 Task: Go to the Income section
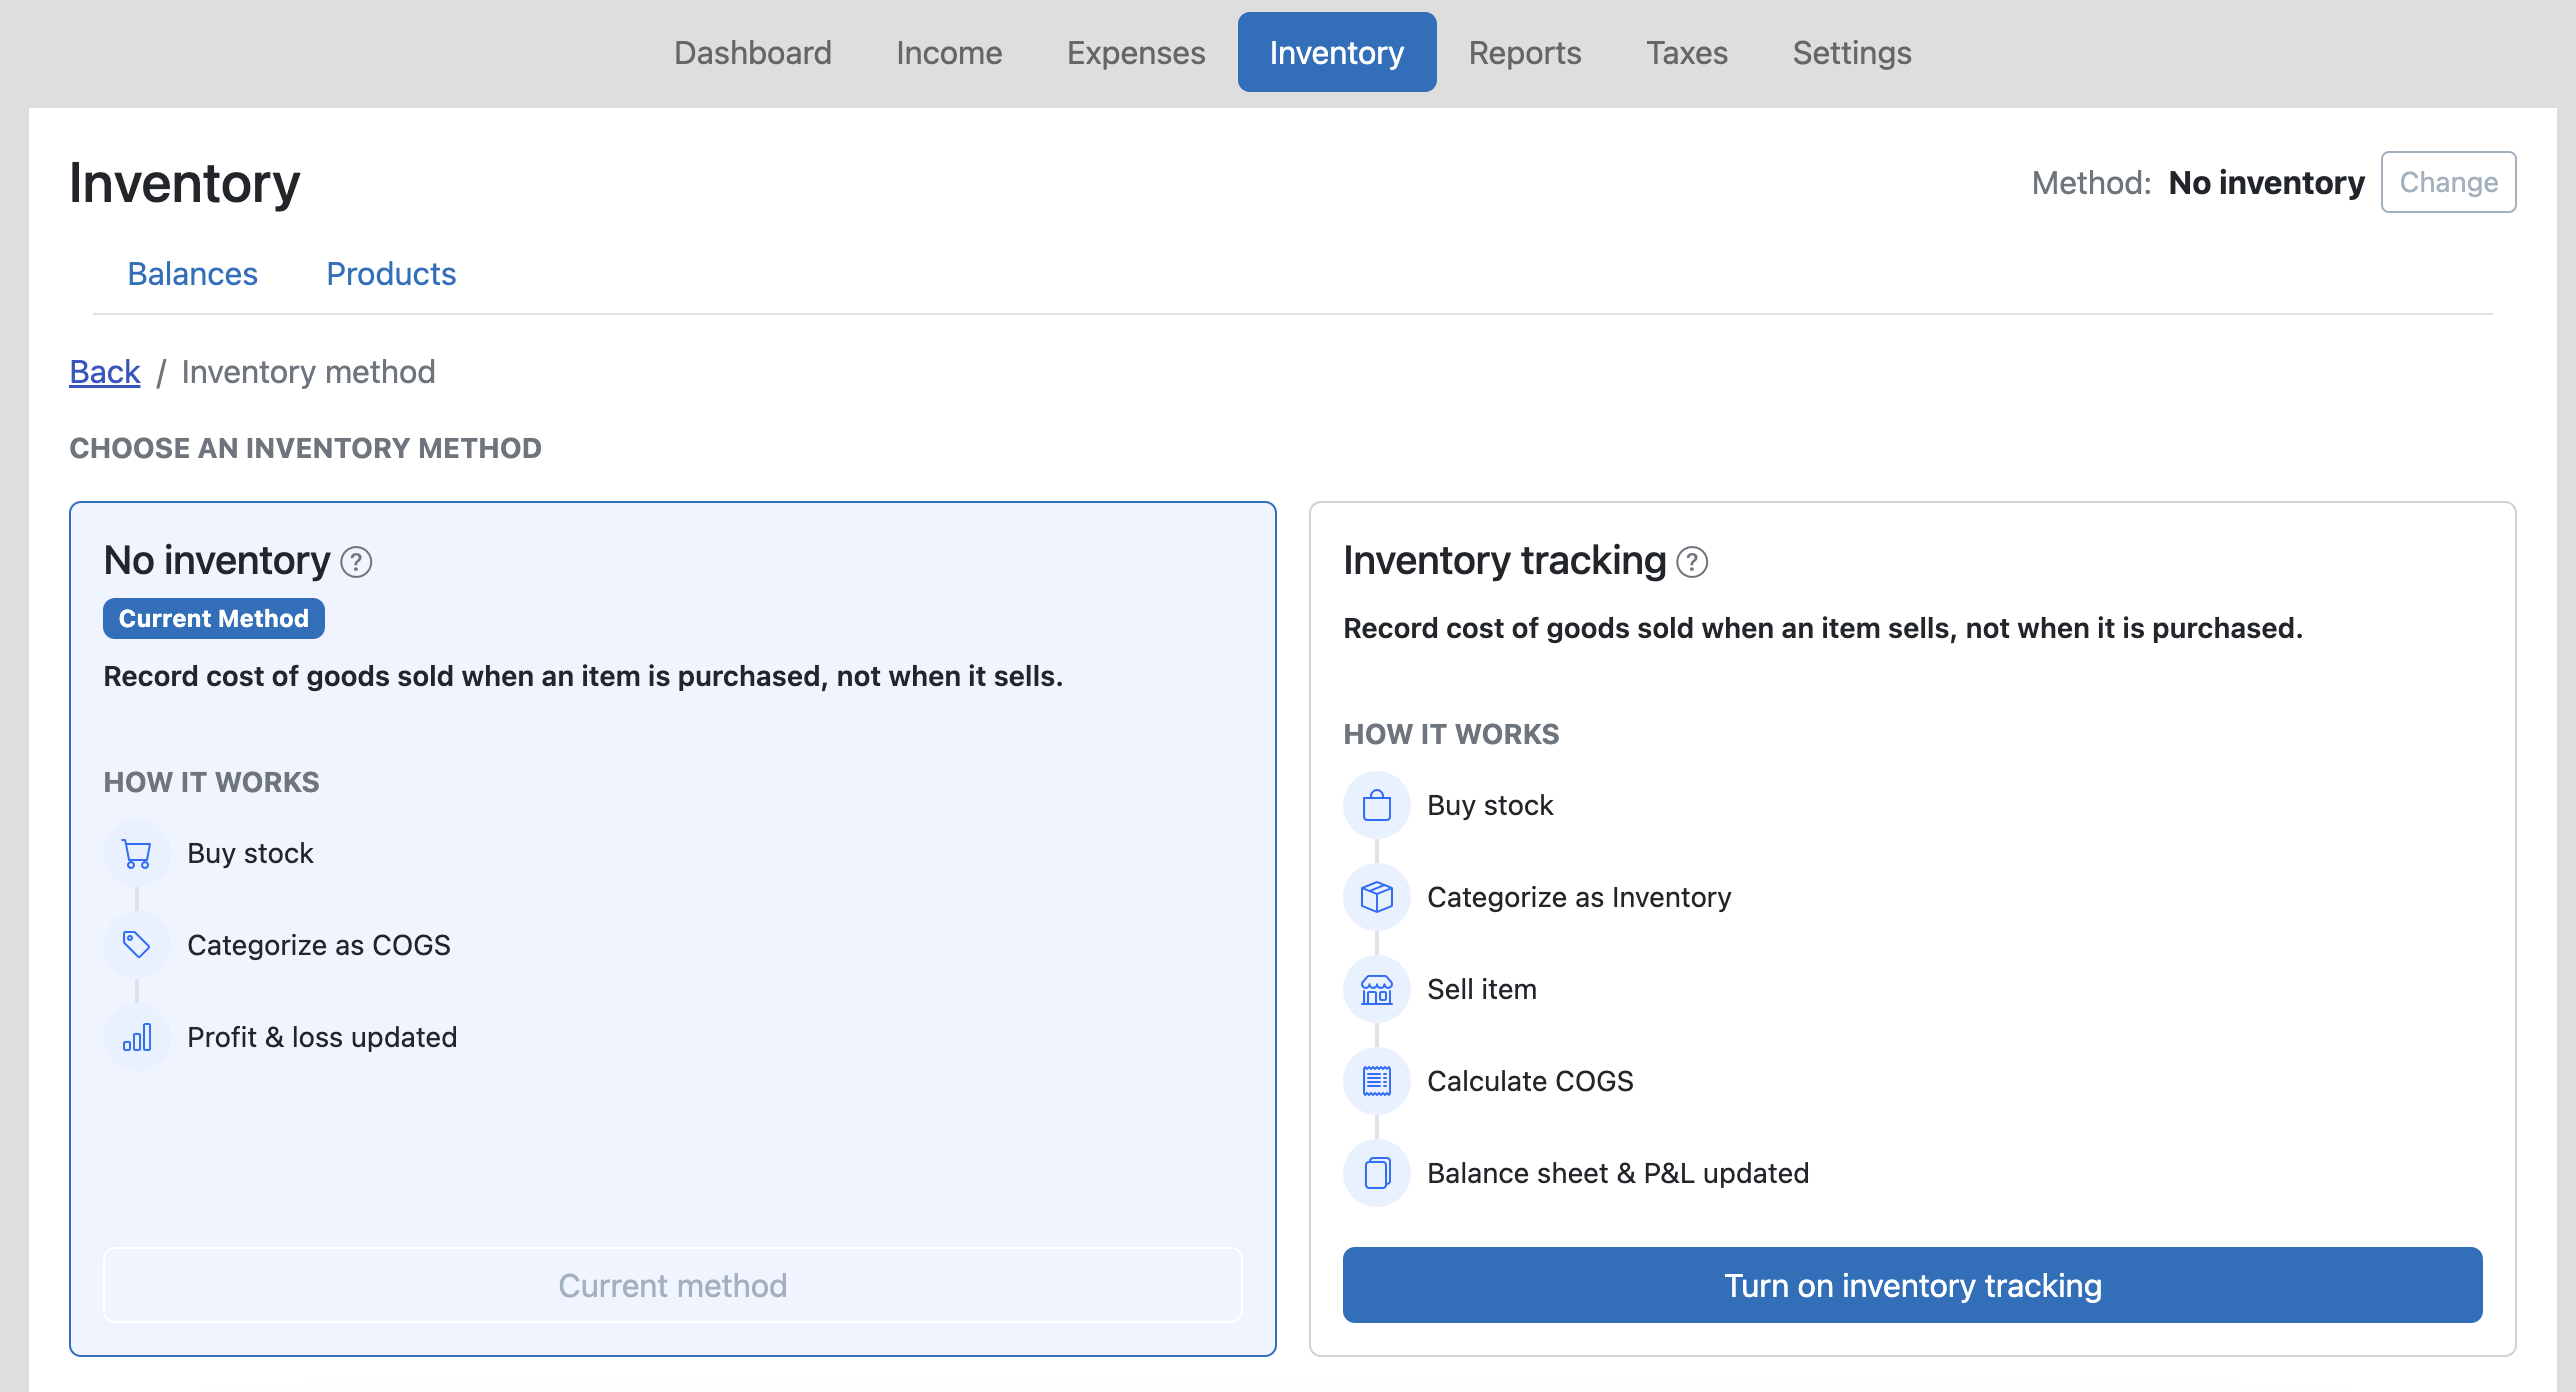coord(949,52)
